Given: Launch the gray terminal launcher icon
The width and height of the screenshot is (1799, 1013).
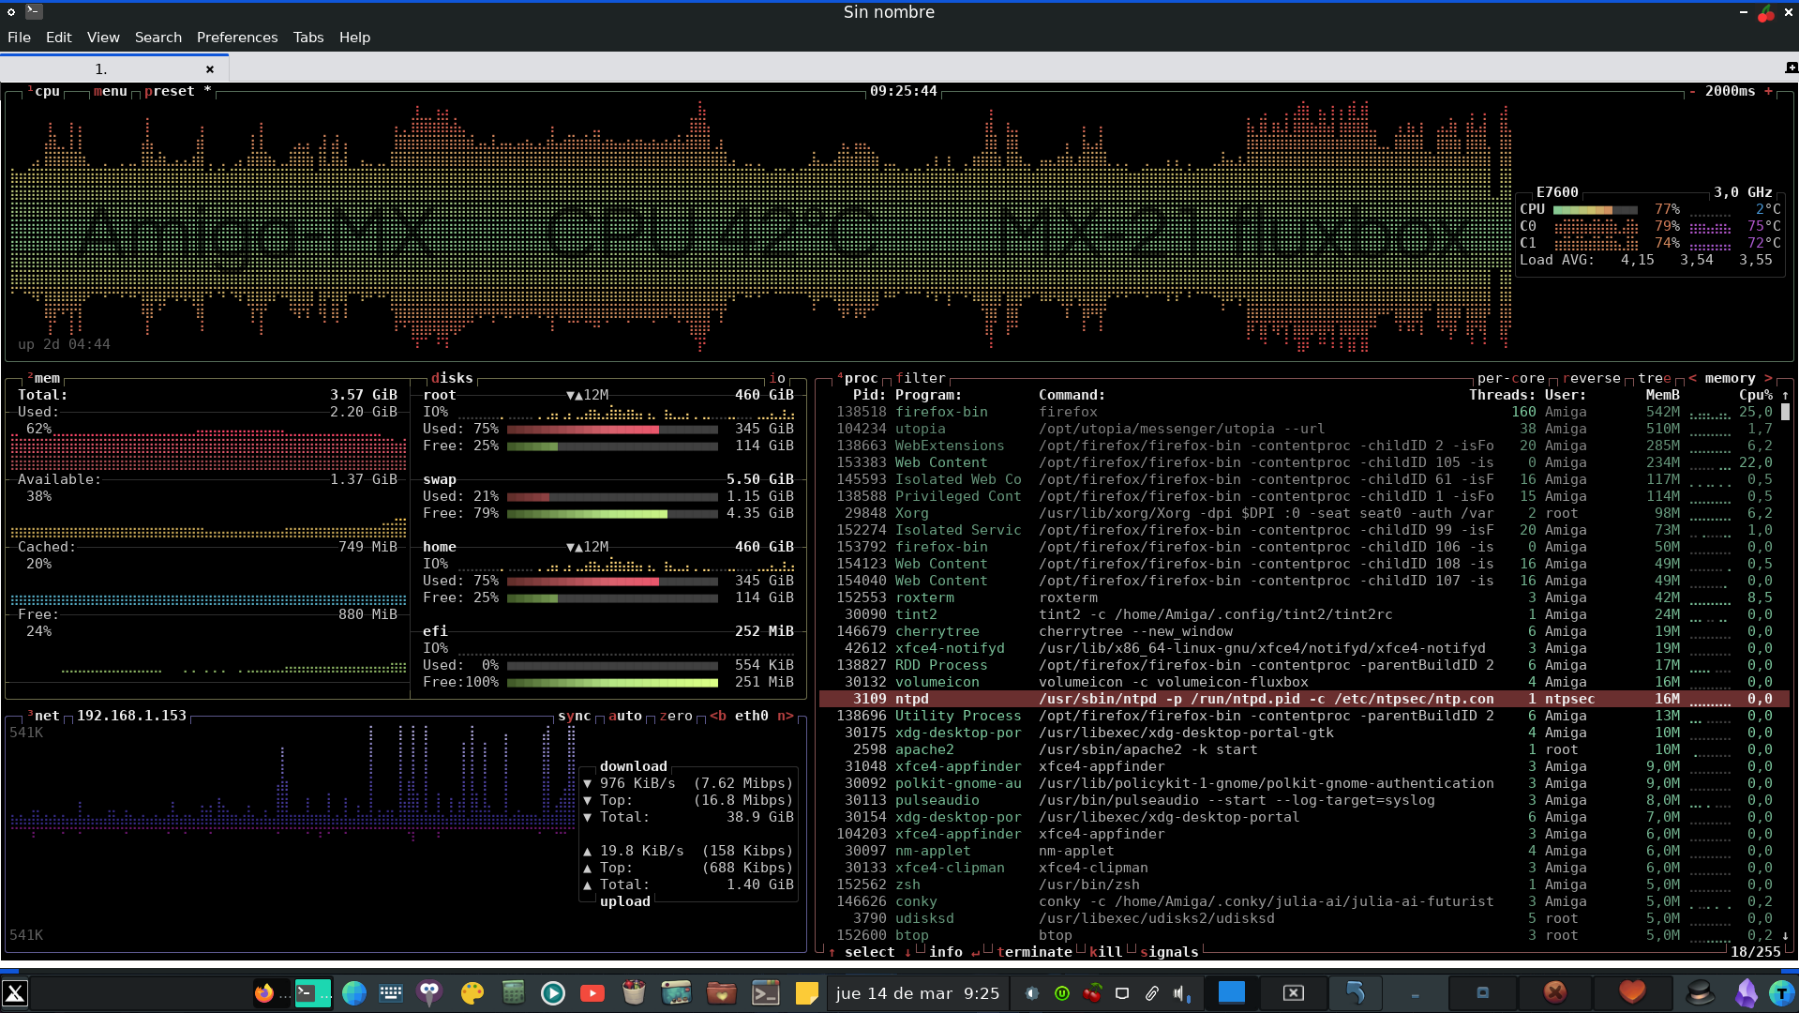Looking at the screenshot, I should (766, 992).
